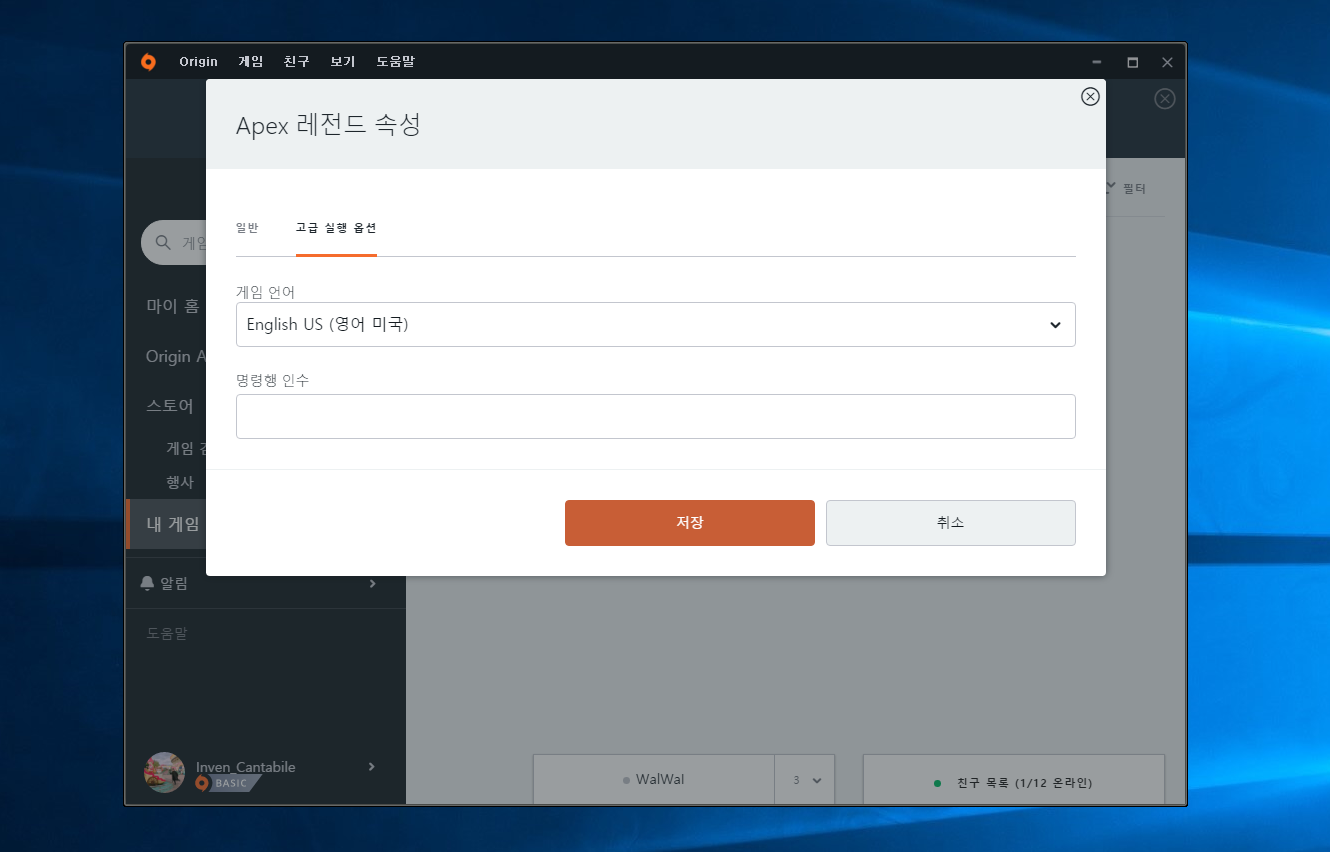
Task: Click the circled X icon behind the dialog
Action: (x=1164, y=99)
